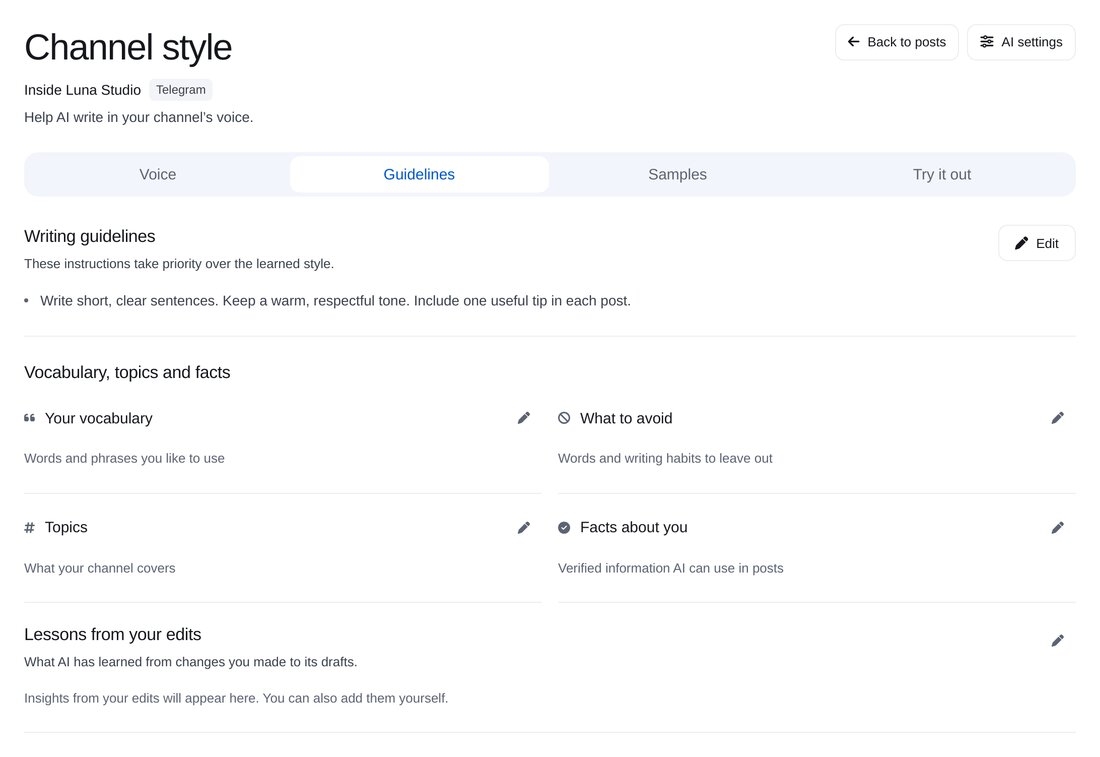Go back to posts
Image resolution: width=1100 pixels, height=757 pixels.
click(897, 42)
